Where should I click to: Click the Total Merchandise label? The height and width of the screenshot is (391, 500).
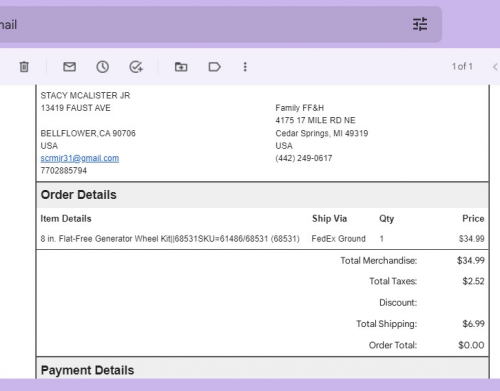[x=379, y=261]
